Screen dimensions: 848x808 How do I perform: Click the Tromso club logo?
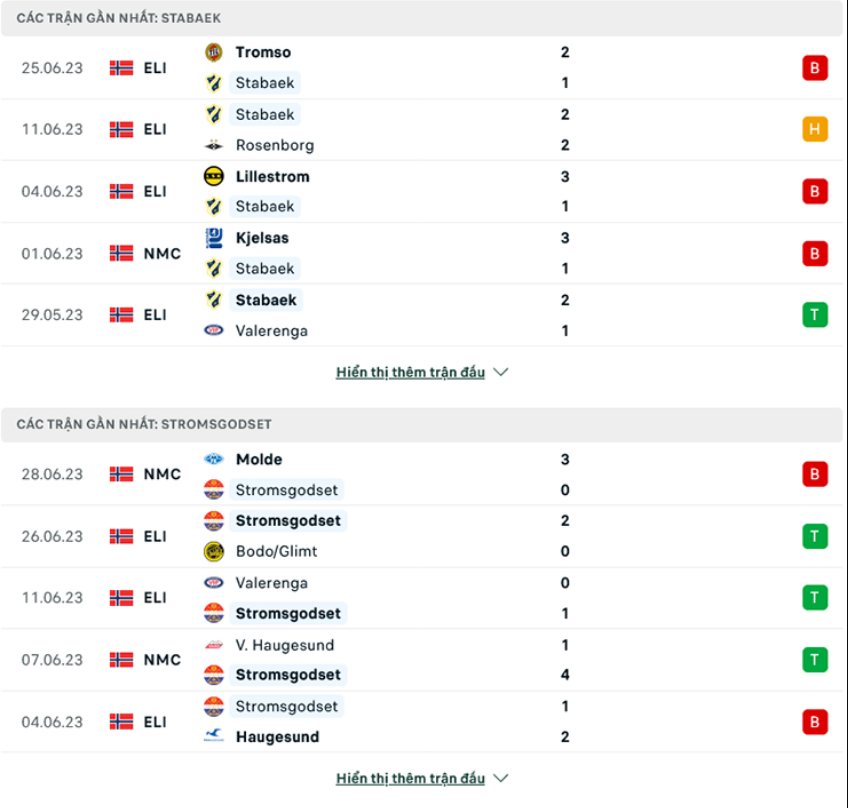213,52
